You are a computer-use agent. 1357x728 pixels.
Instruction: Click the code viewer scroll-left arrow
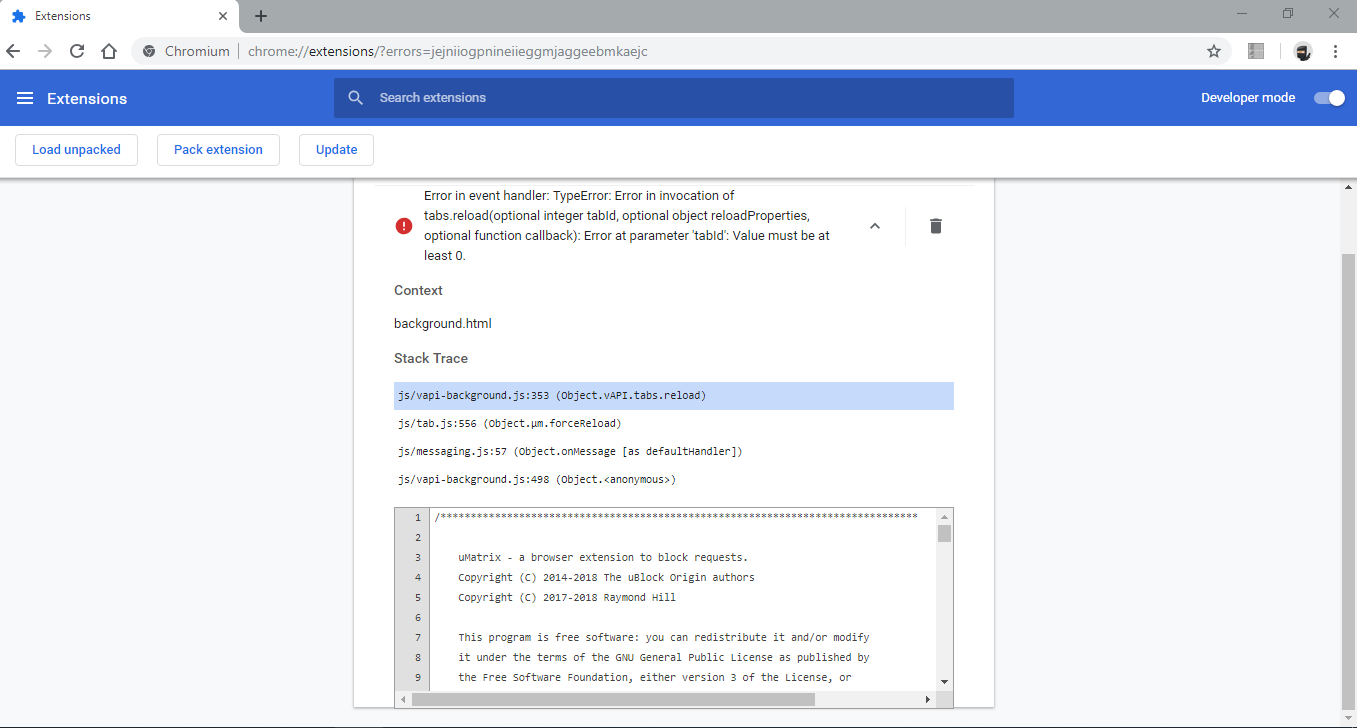point(403,700)
